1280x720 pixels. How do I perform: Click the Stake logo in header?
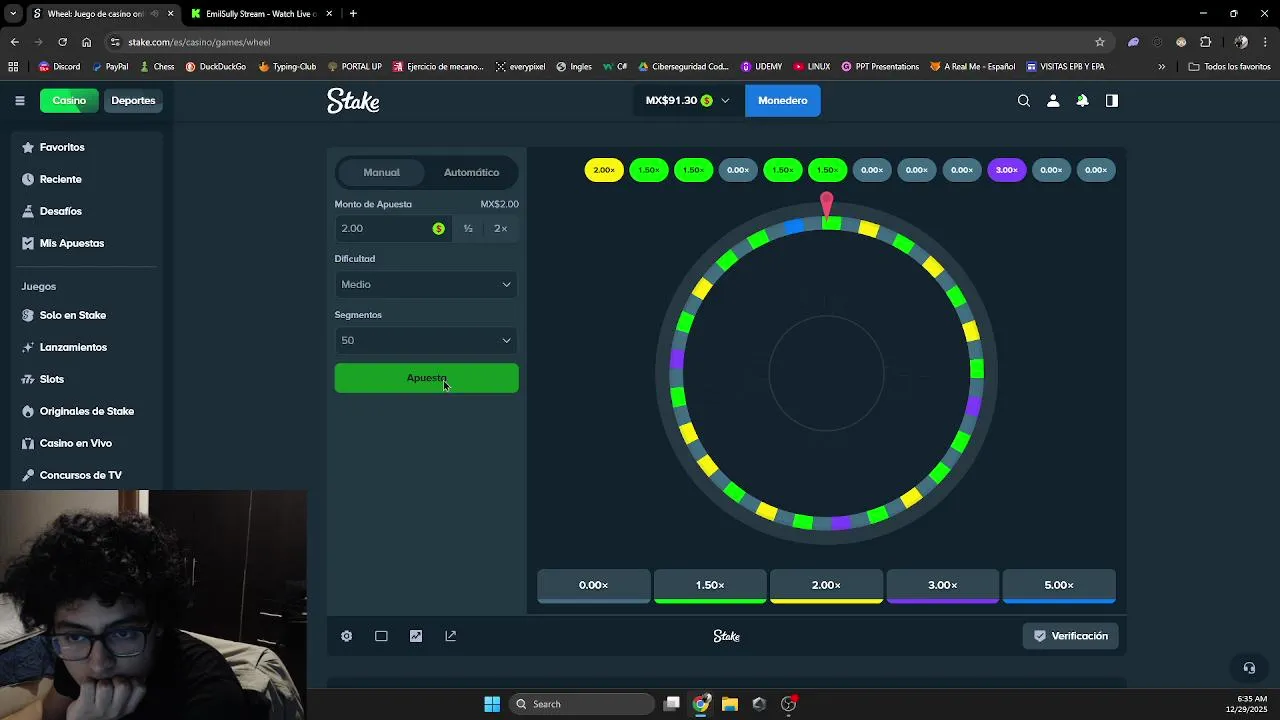pos(353,101)
